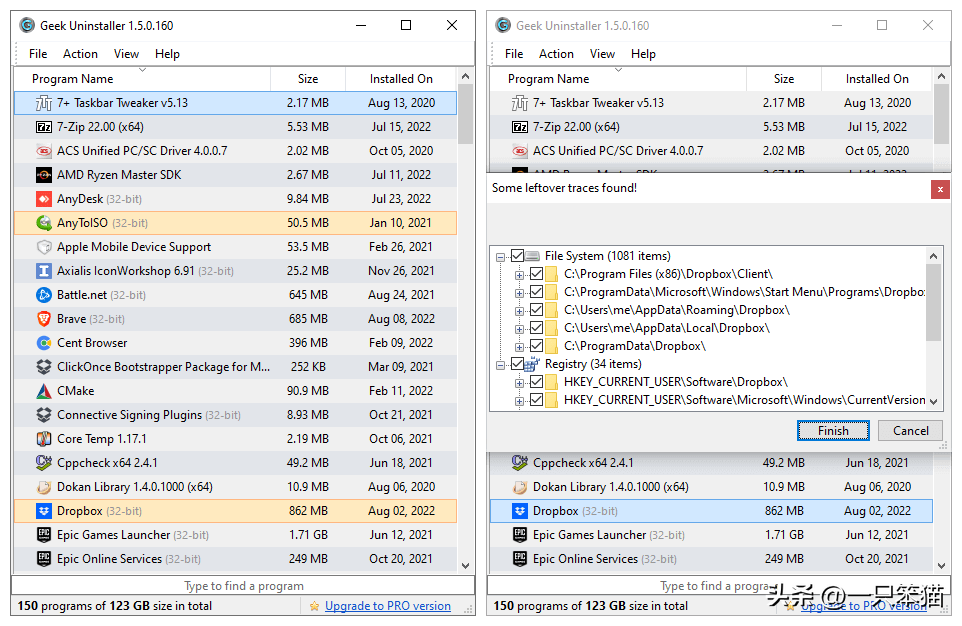Click the Connective Signing Plugins icon

(44, 415)
